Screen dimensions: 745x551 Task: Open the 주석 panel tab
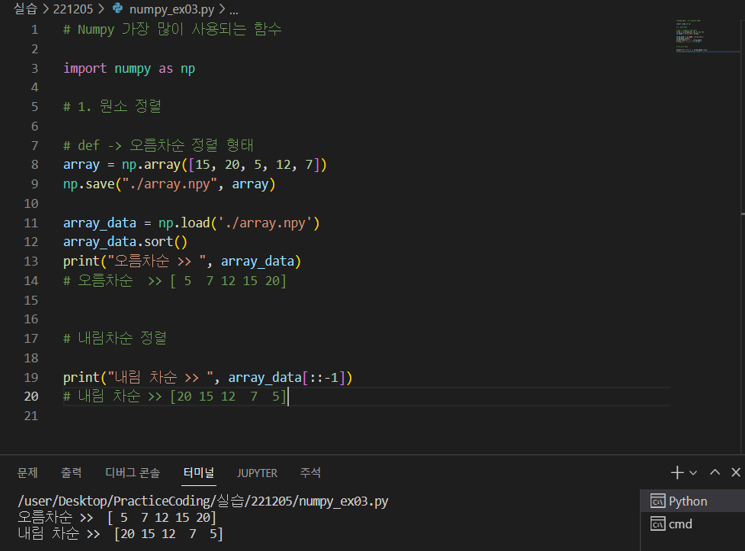pyautogui.click(x=310, y=473)
